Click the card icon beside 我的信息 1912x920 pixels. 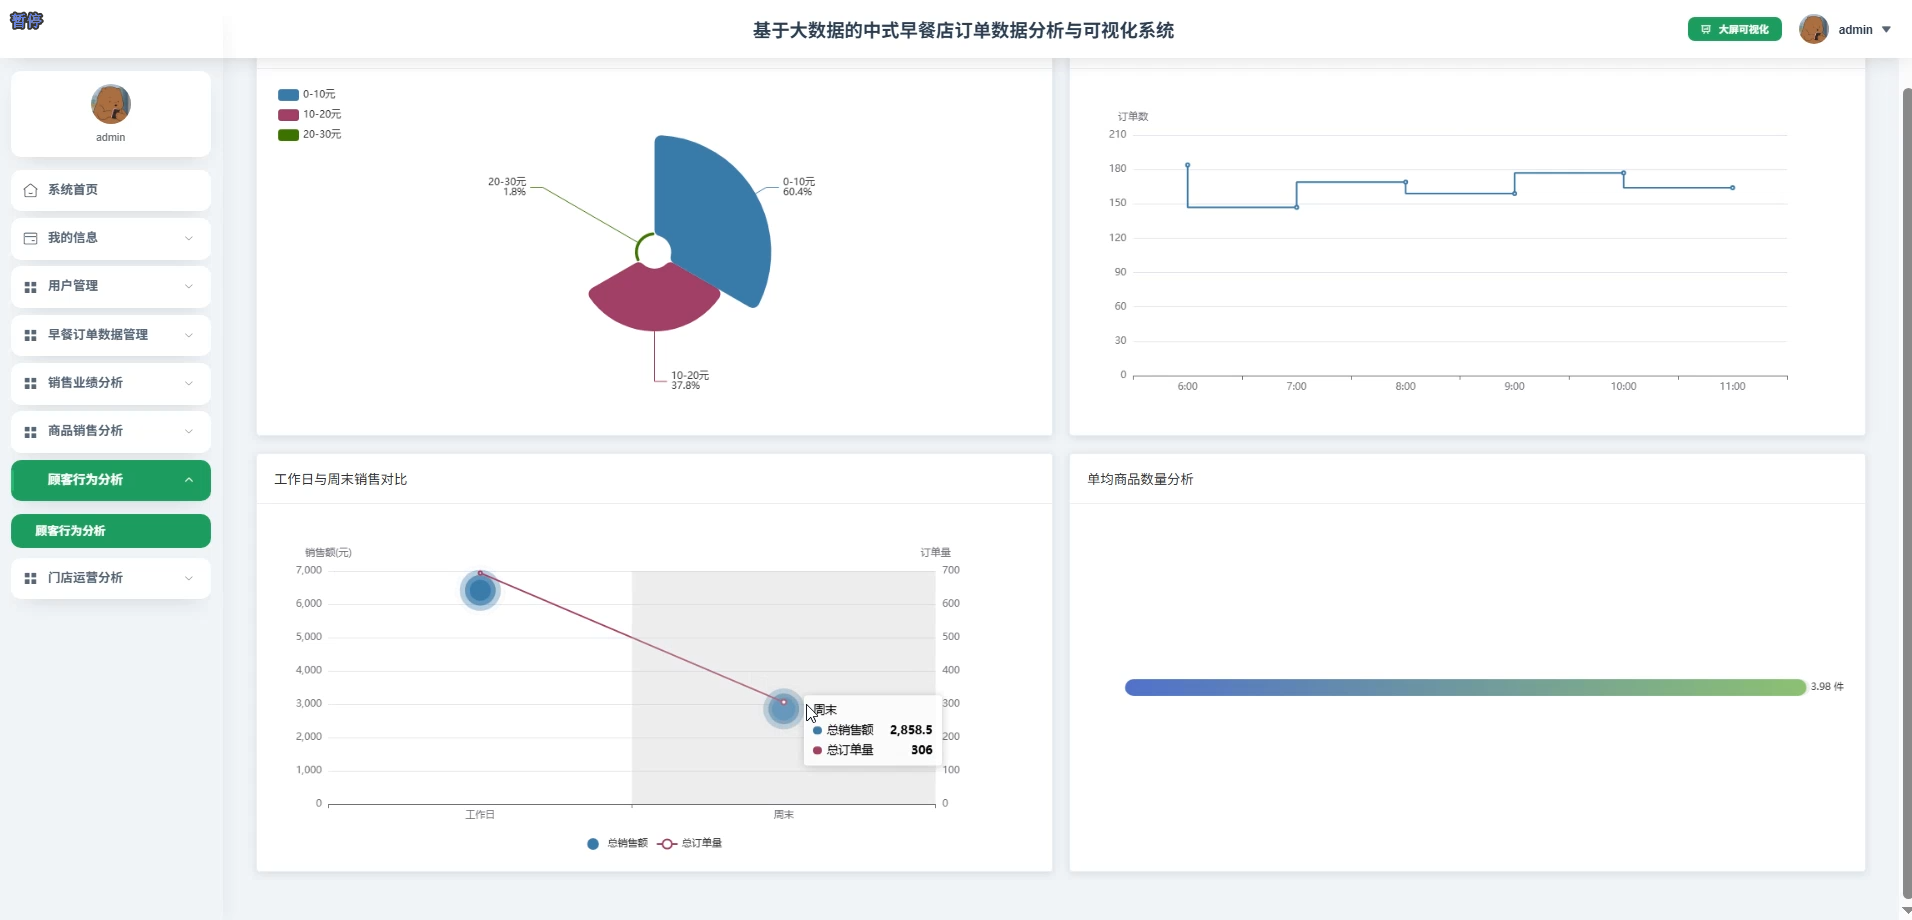click(x=30, y=238)
